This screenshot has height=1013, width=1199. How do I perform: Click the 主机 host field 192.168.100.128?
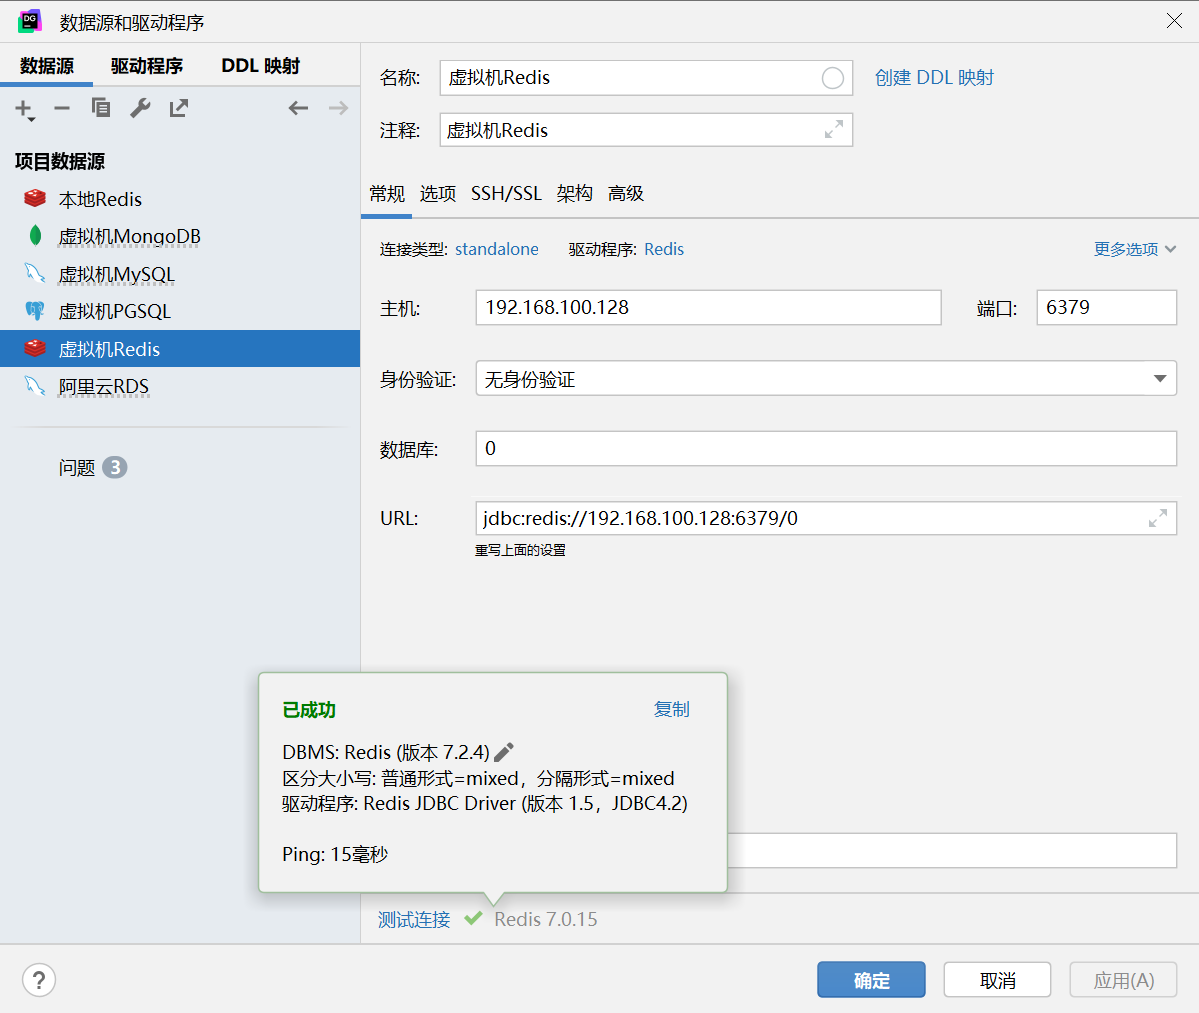(708, 307)
